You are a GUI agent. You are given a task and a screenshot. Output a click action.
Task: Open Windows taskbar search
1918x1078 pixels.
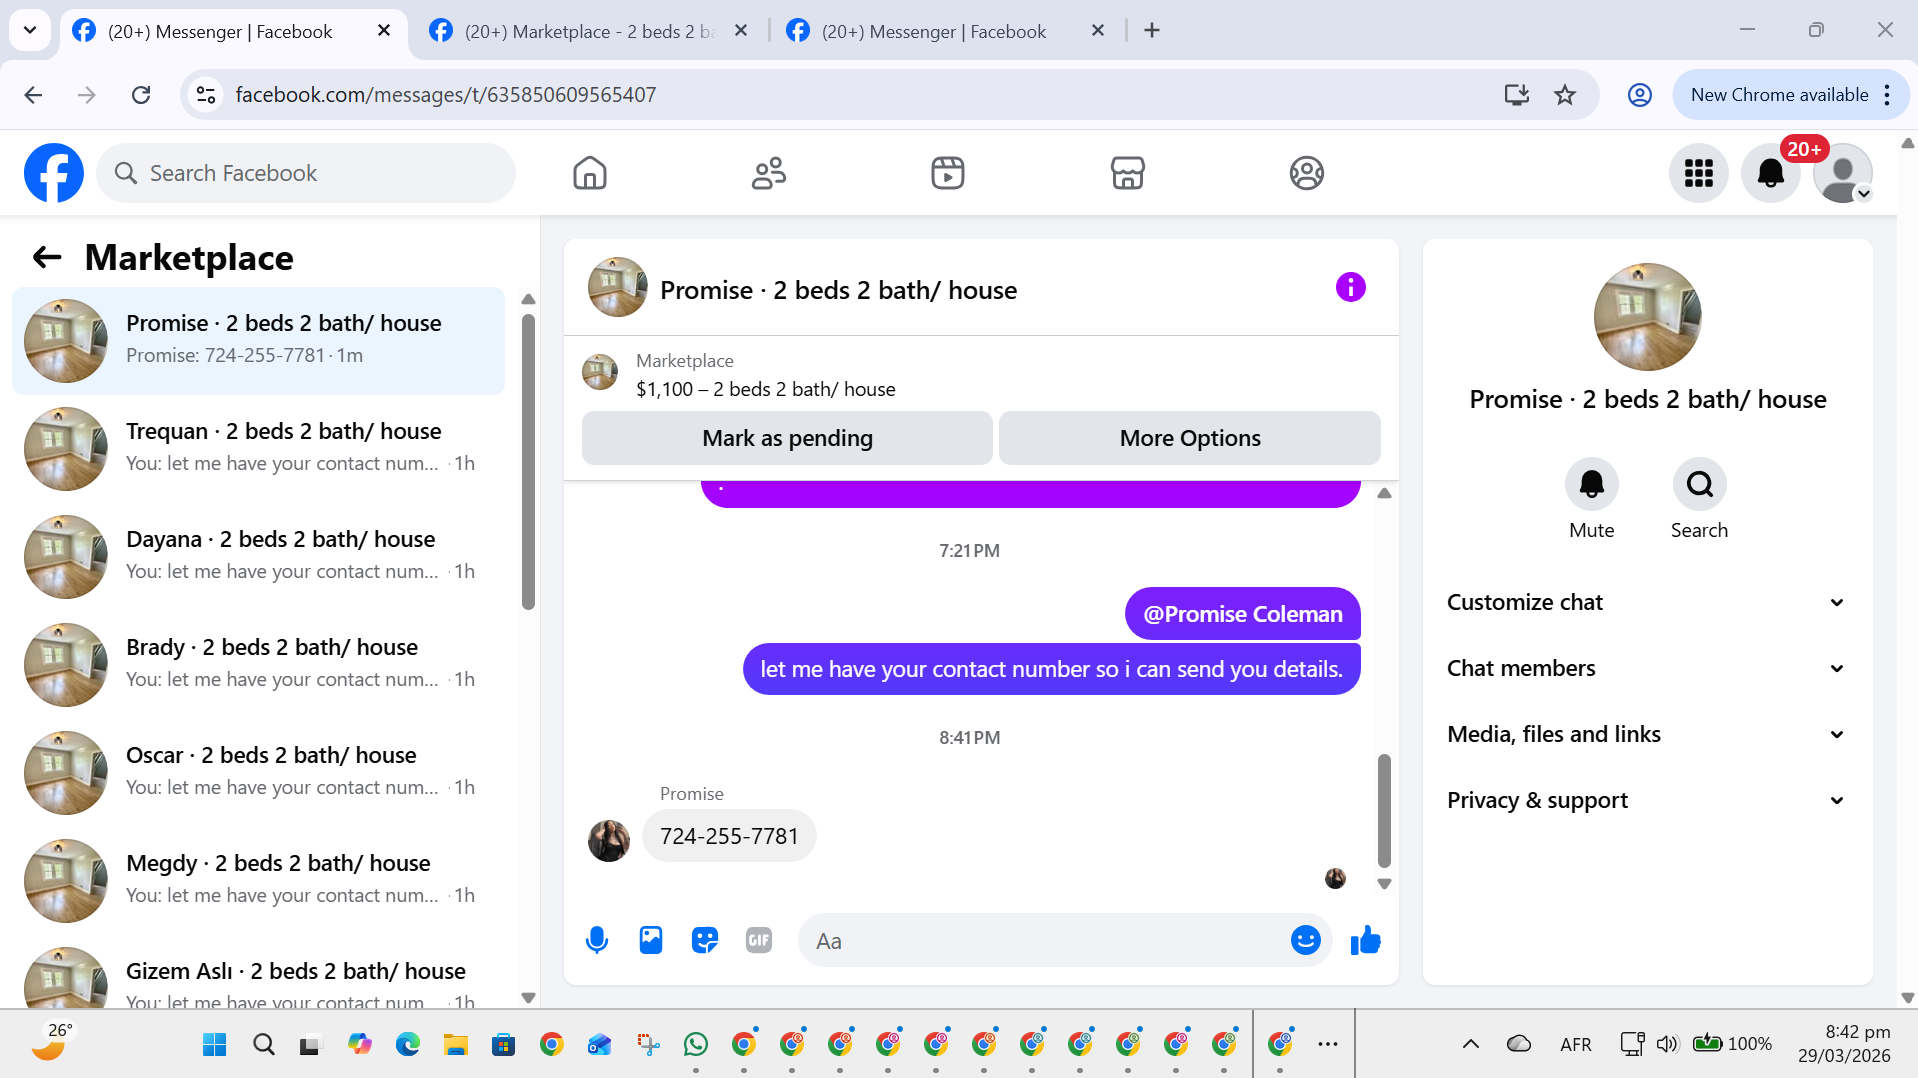[x=264, y=1044]
